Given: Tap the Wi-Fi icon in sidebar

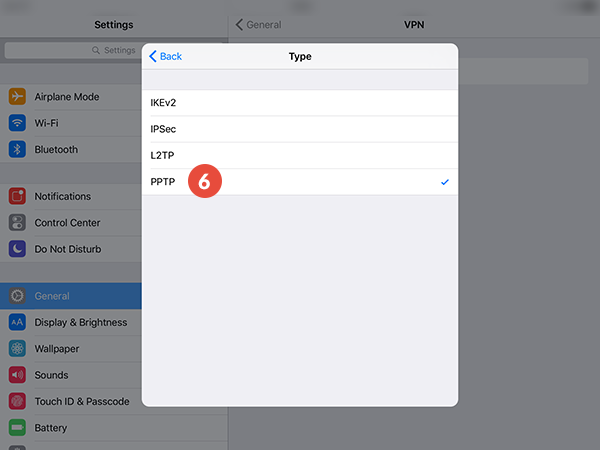Looking at the screenshot, I should coord(17,123).
